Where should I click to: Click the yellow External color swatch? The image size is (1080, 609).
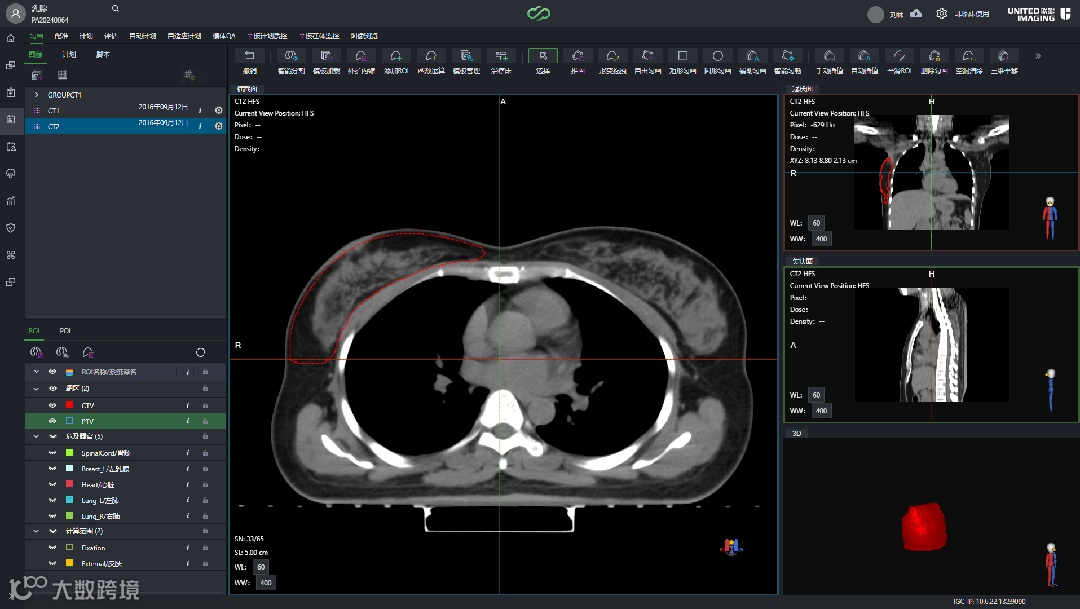70,563
